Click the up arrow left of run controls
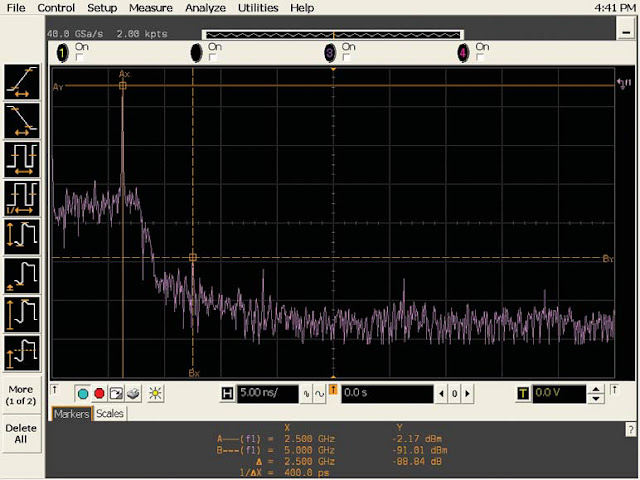 click(55, 389)
